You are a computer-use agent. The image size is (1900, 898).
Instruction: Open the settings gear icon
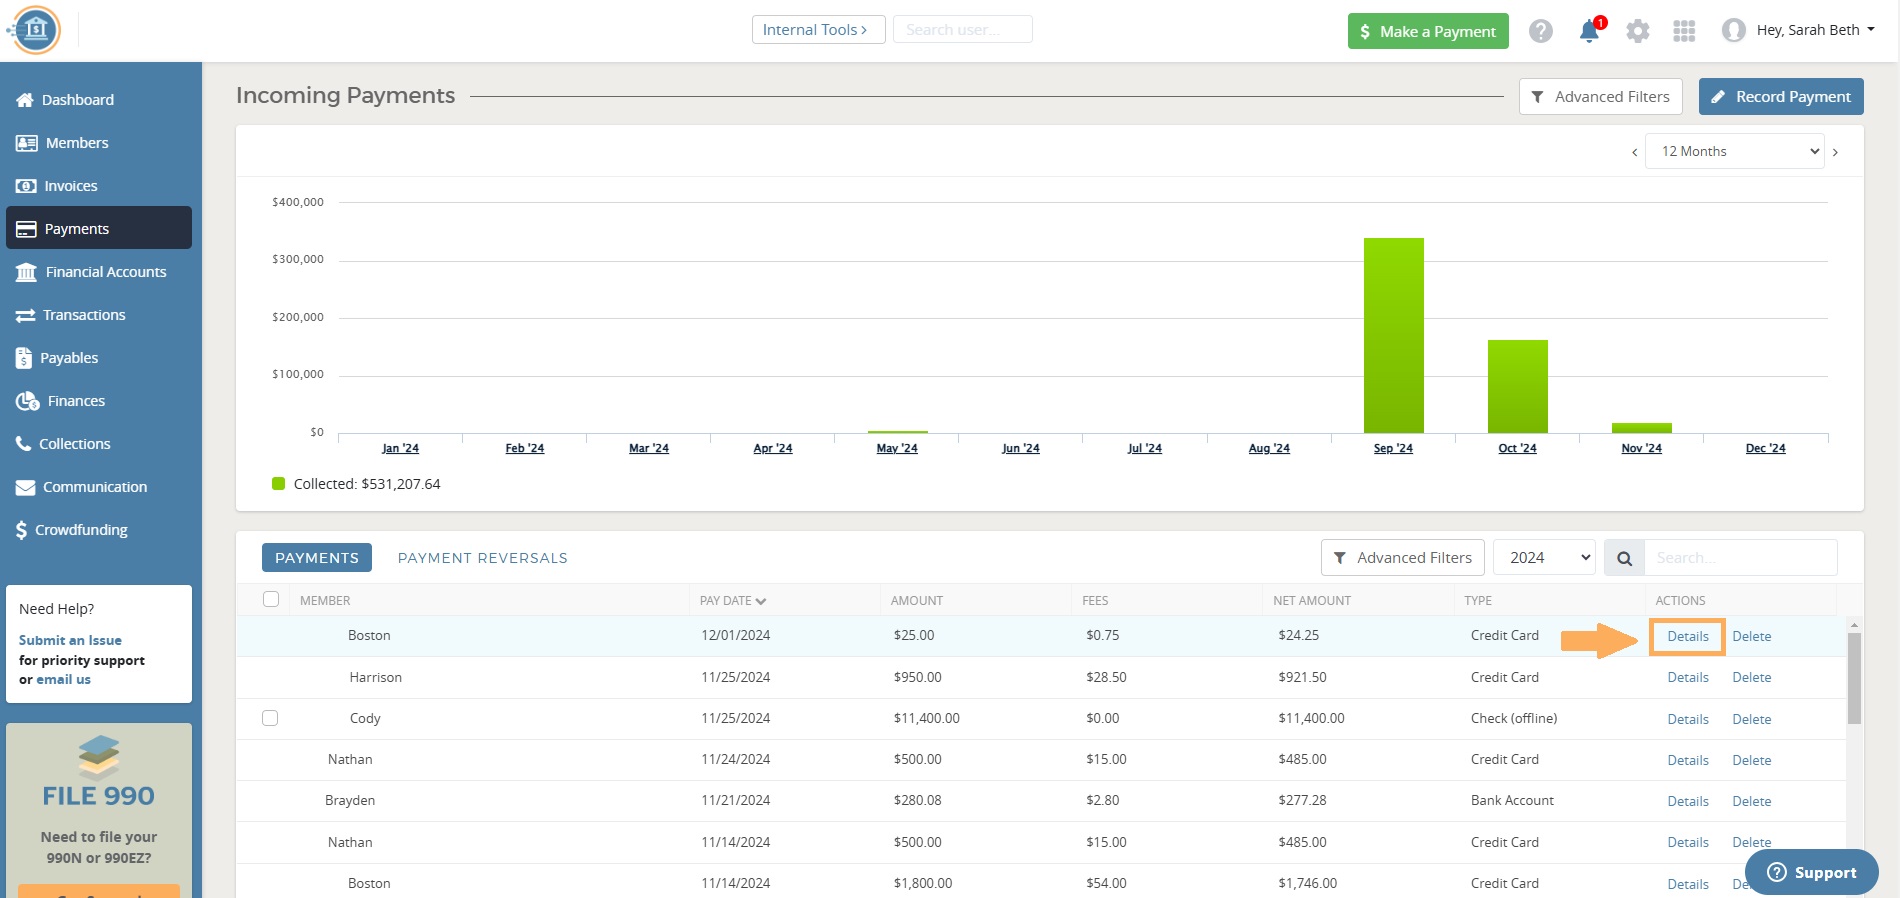pyautogui.click(x=1637, y=31)
